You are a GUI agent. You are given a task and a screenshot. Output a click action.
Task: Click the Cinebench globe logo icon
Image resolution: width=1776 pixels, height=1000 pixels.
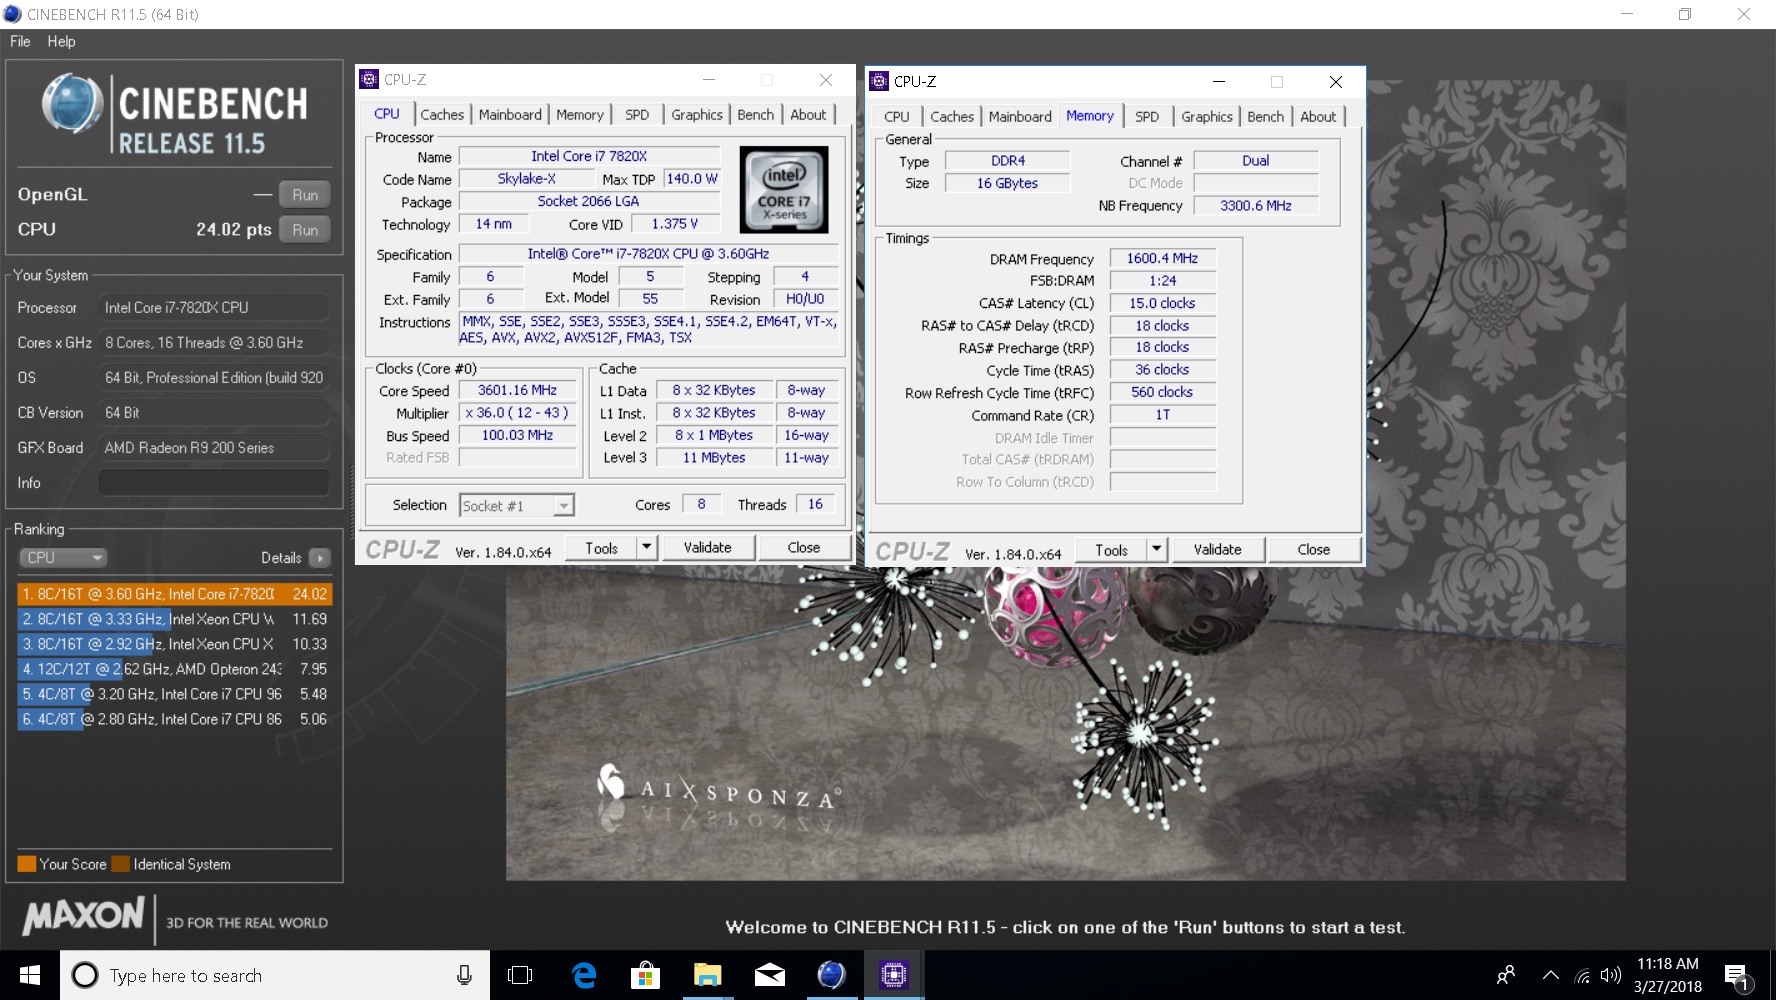click(x=72, y=103)
